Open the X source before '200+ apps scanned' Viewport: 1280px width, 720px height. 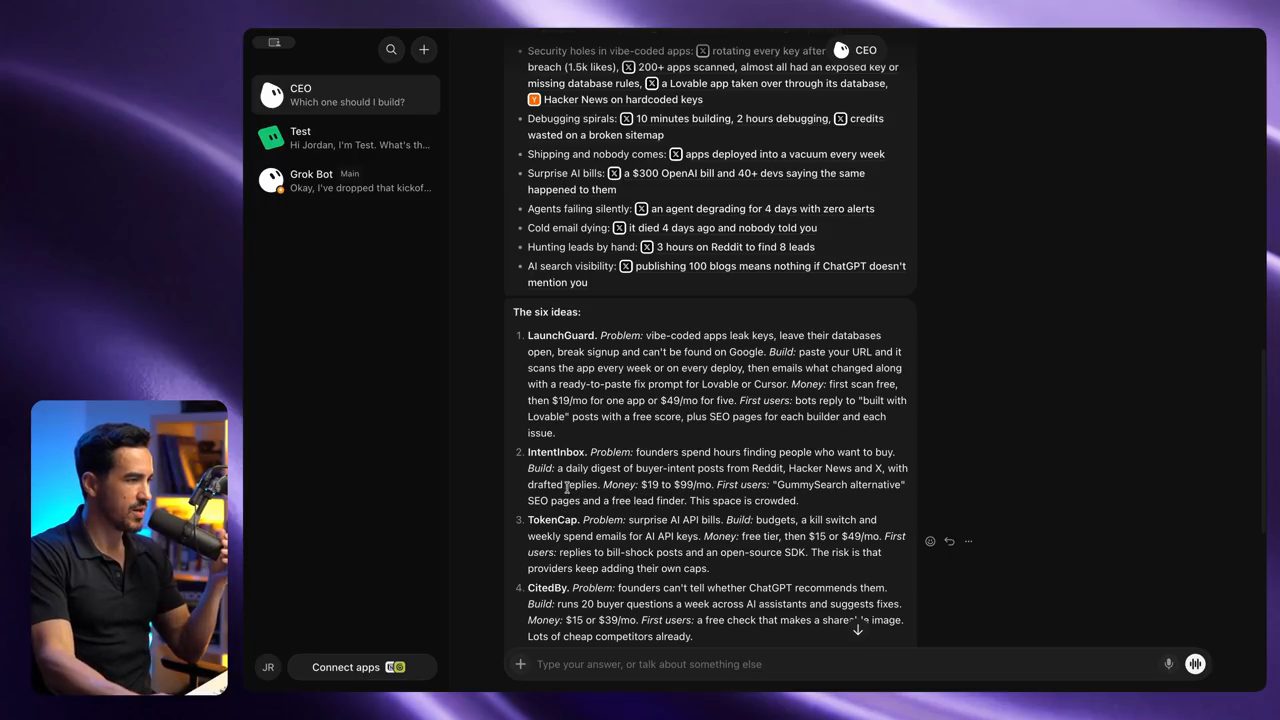point(631,67)
